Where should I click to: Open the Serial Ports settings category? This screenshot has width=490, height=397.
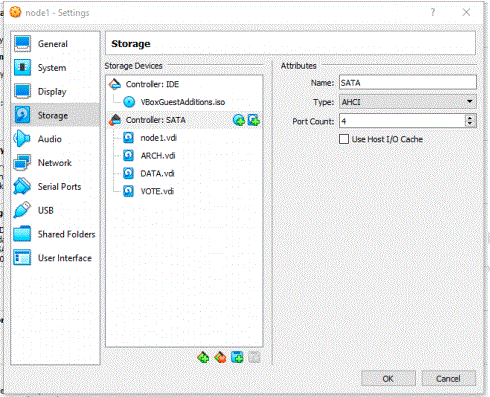click(55, 186)
